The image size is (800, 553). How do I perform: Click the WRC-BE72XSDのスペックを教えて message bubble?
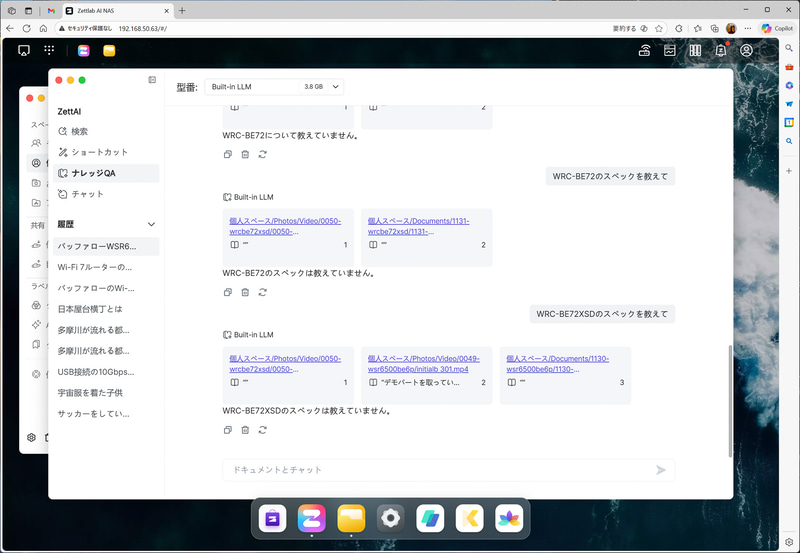pos(602,314)
